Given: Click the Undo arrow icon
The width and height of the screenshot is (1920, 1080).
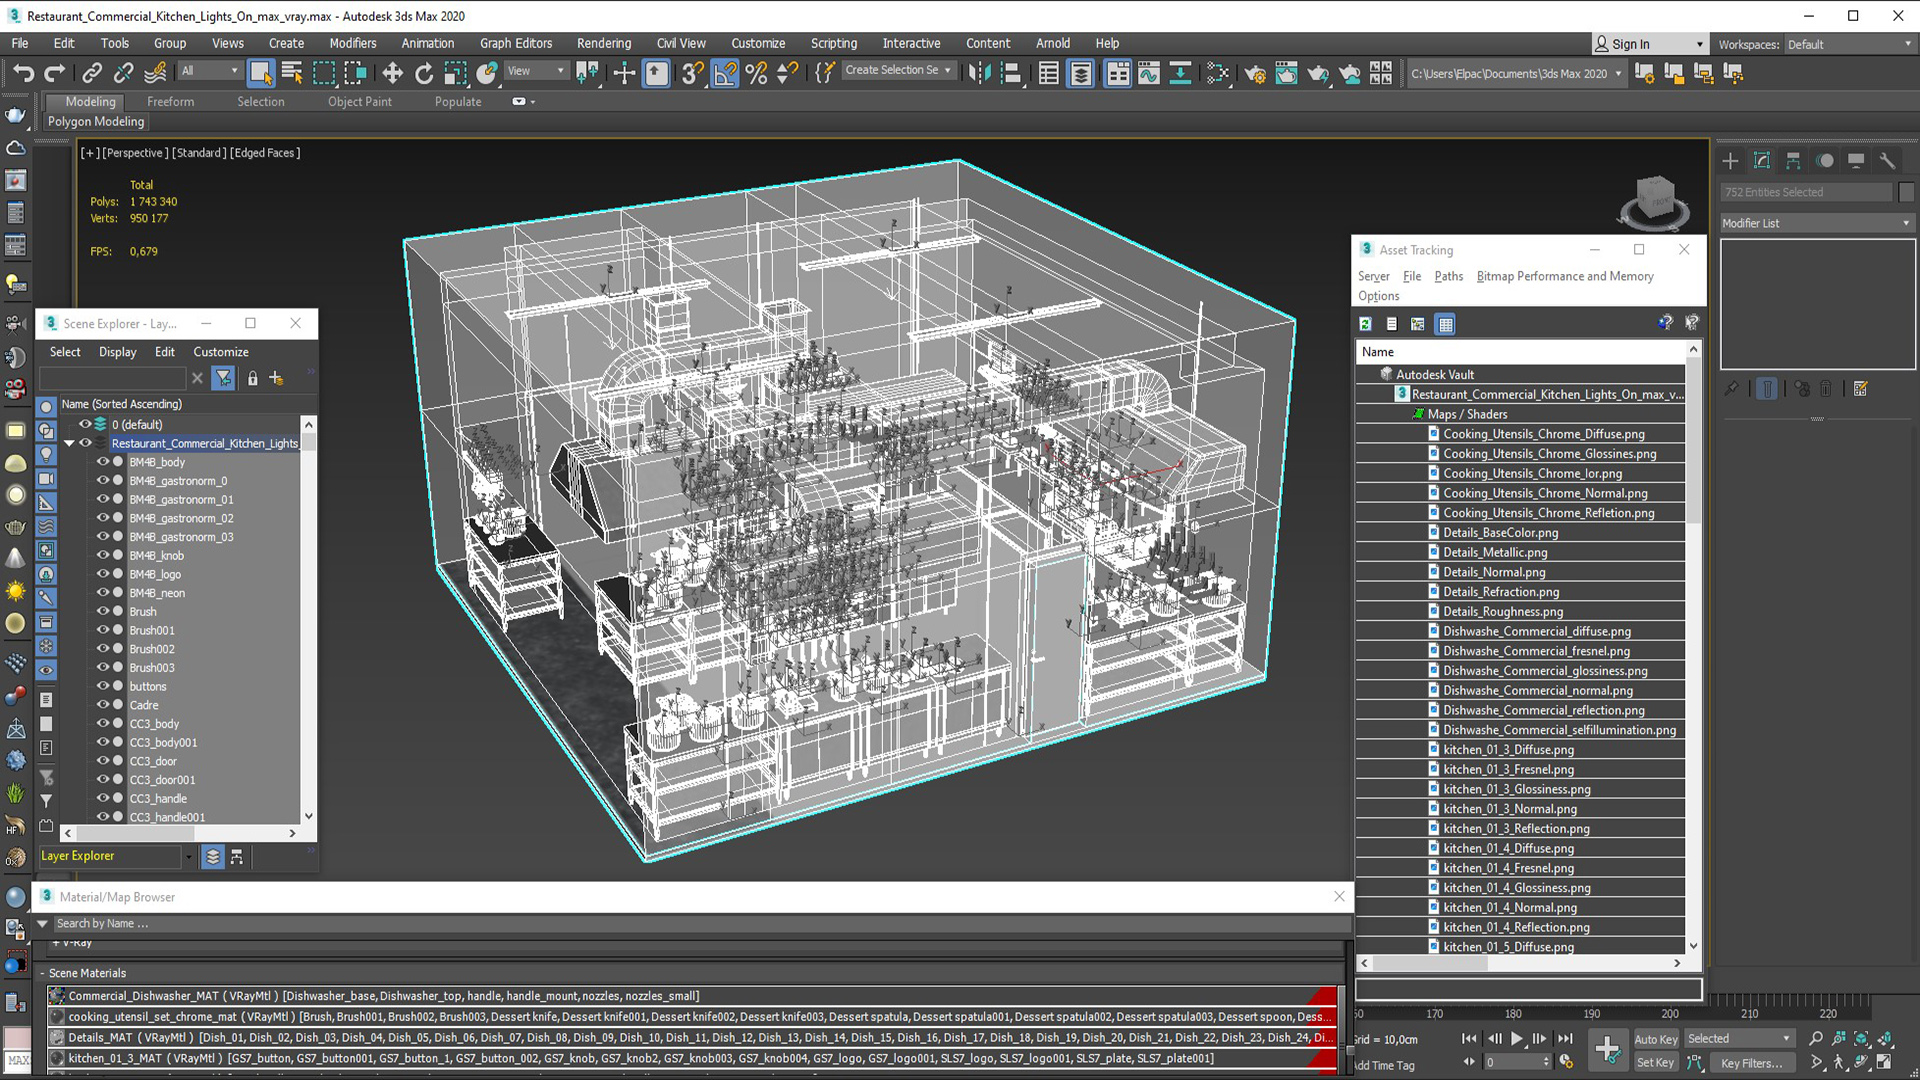Looking at the screenshot, I should click(24, 73).
